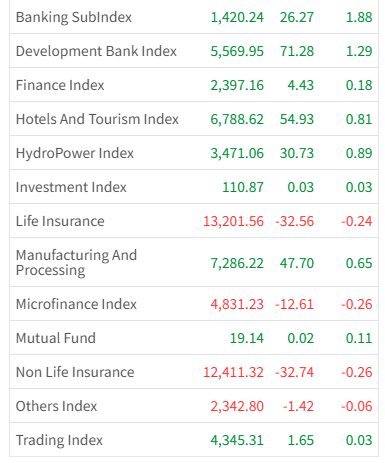Click Banking SubIndex value 1,420.24
Viewport: 385px width, 463px height.
237,17
